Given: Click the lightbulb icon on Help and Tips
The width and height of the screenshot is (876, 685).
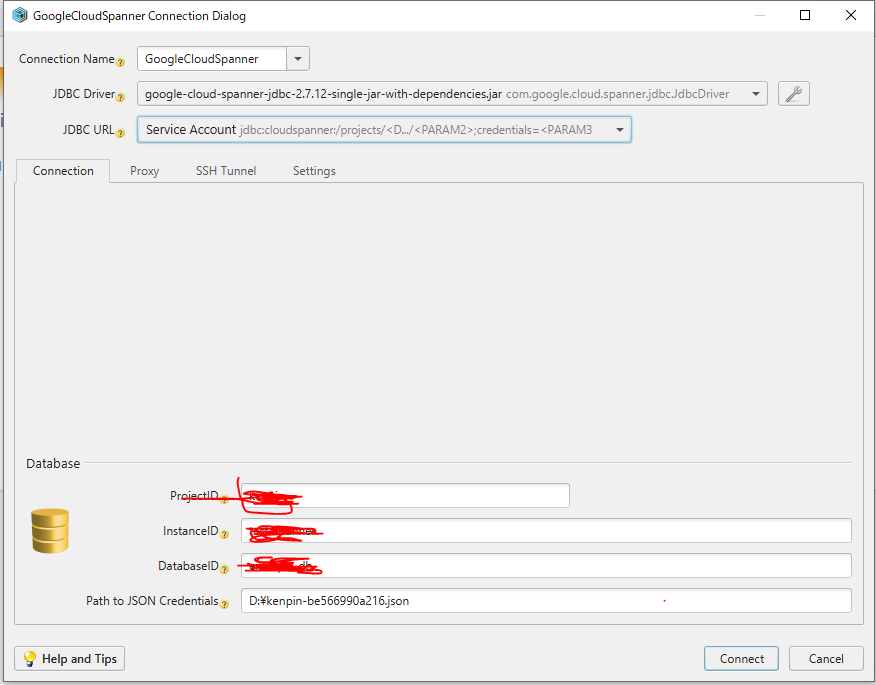Looking at the screenshot, I should (31, 658).
